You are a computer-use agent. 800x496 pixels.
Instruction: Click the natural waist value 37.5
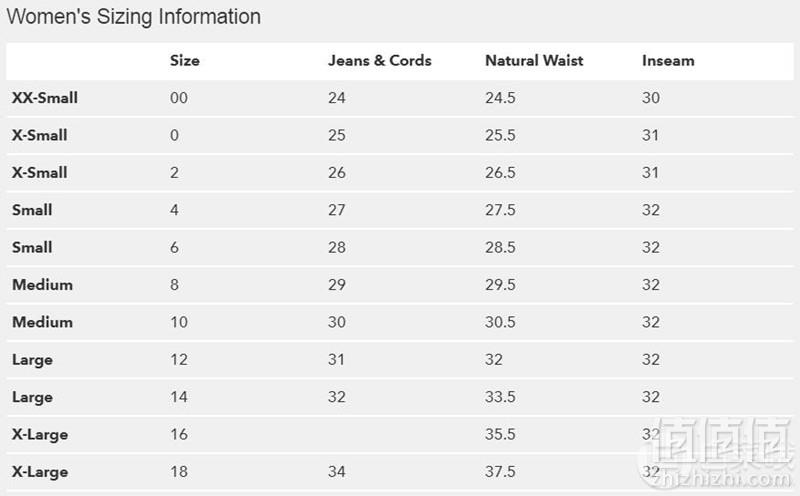pos(500,472)
